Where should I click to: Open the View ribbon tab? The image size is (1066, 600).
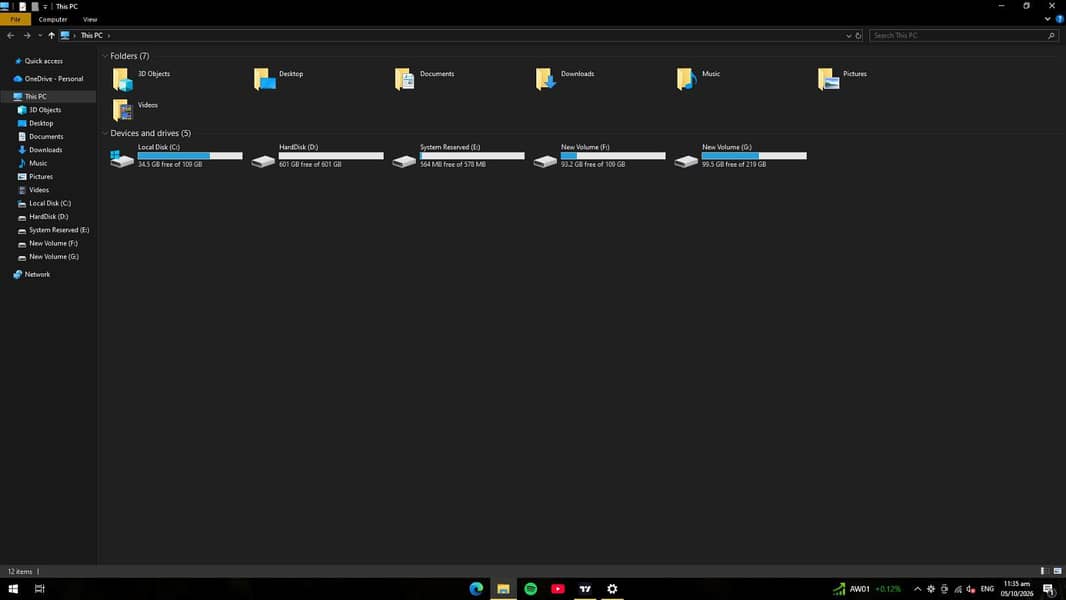90,20
